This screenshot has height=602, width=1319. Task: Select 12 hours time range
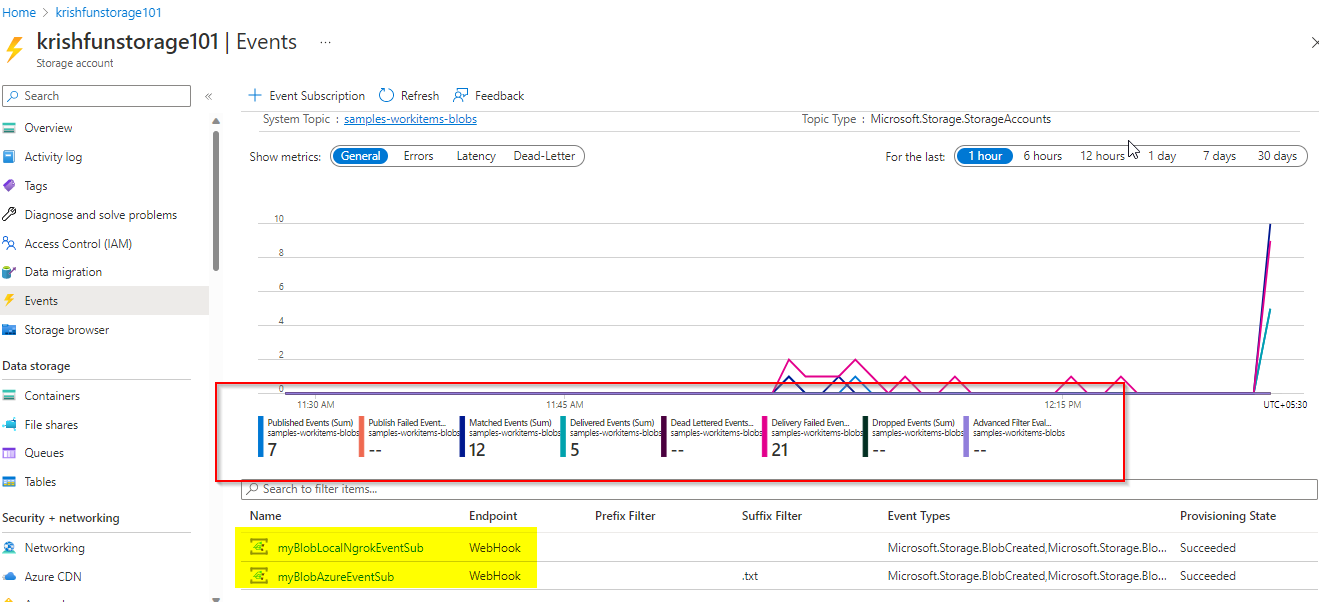pyautogui.click(x=1102, y=156)
